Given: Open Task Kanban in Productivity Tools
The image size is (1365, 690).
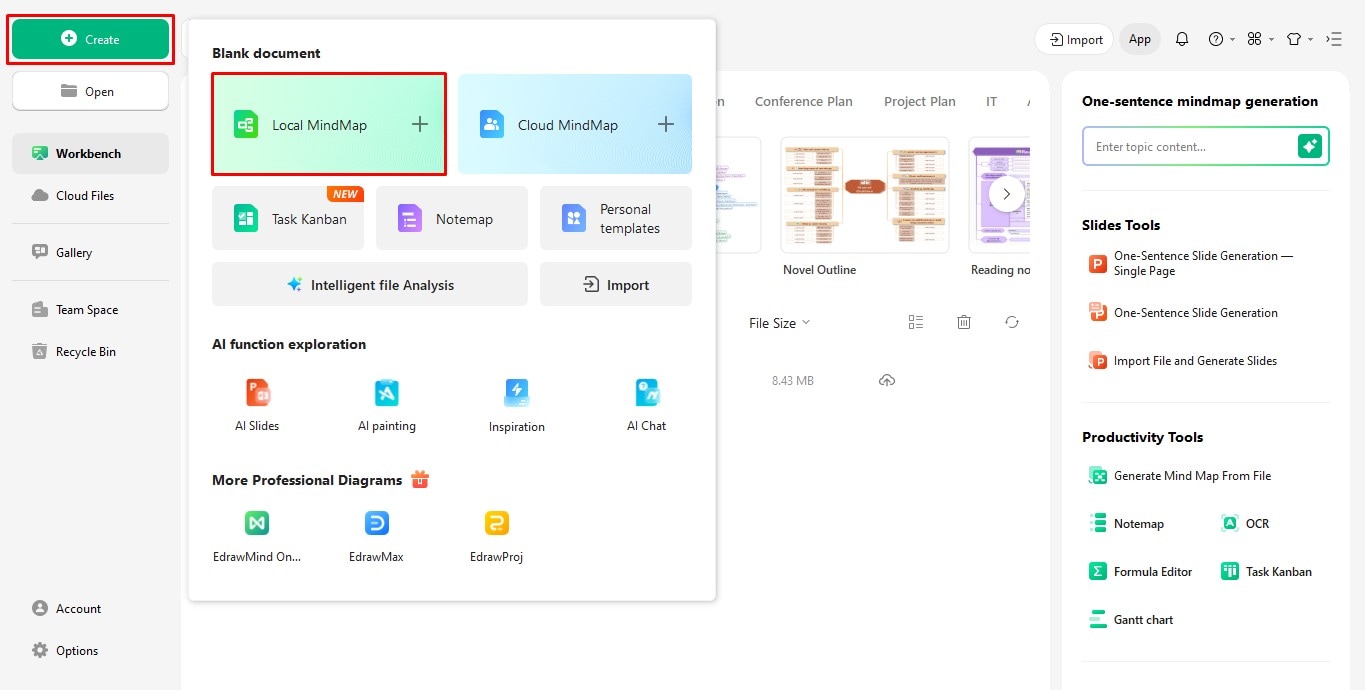Looking at the screenshot, I should point(1267,571).
